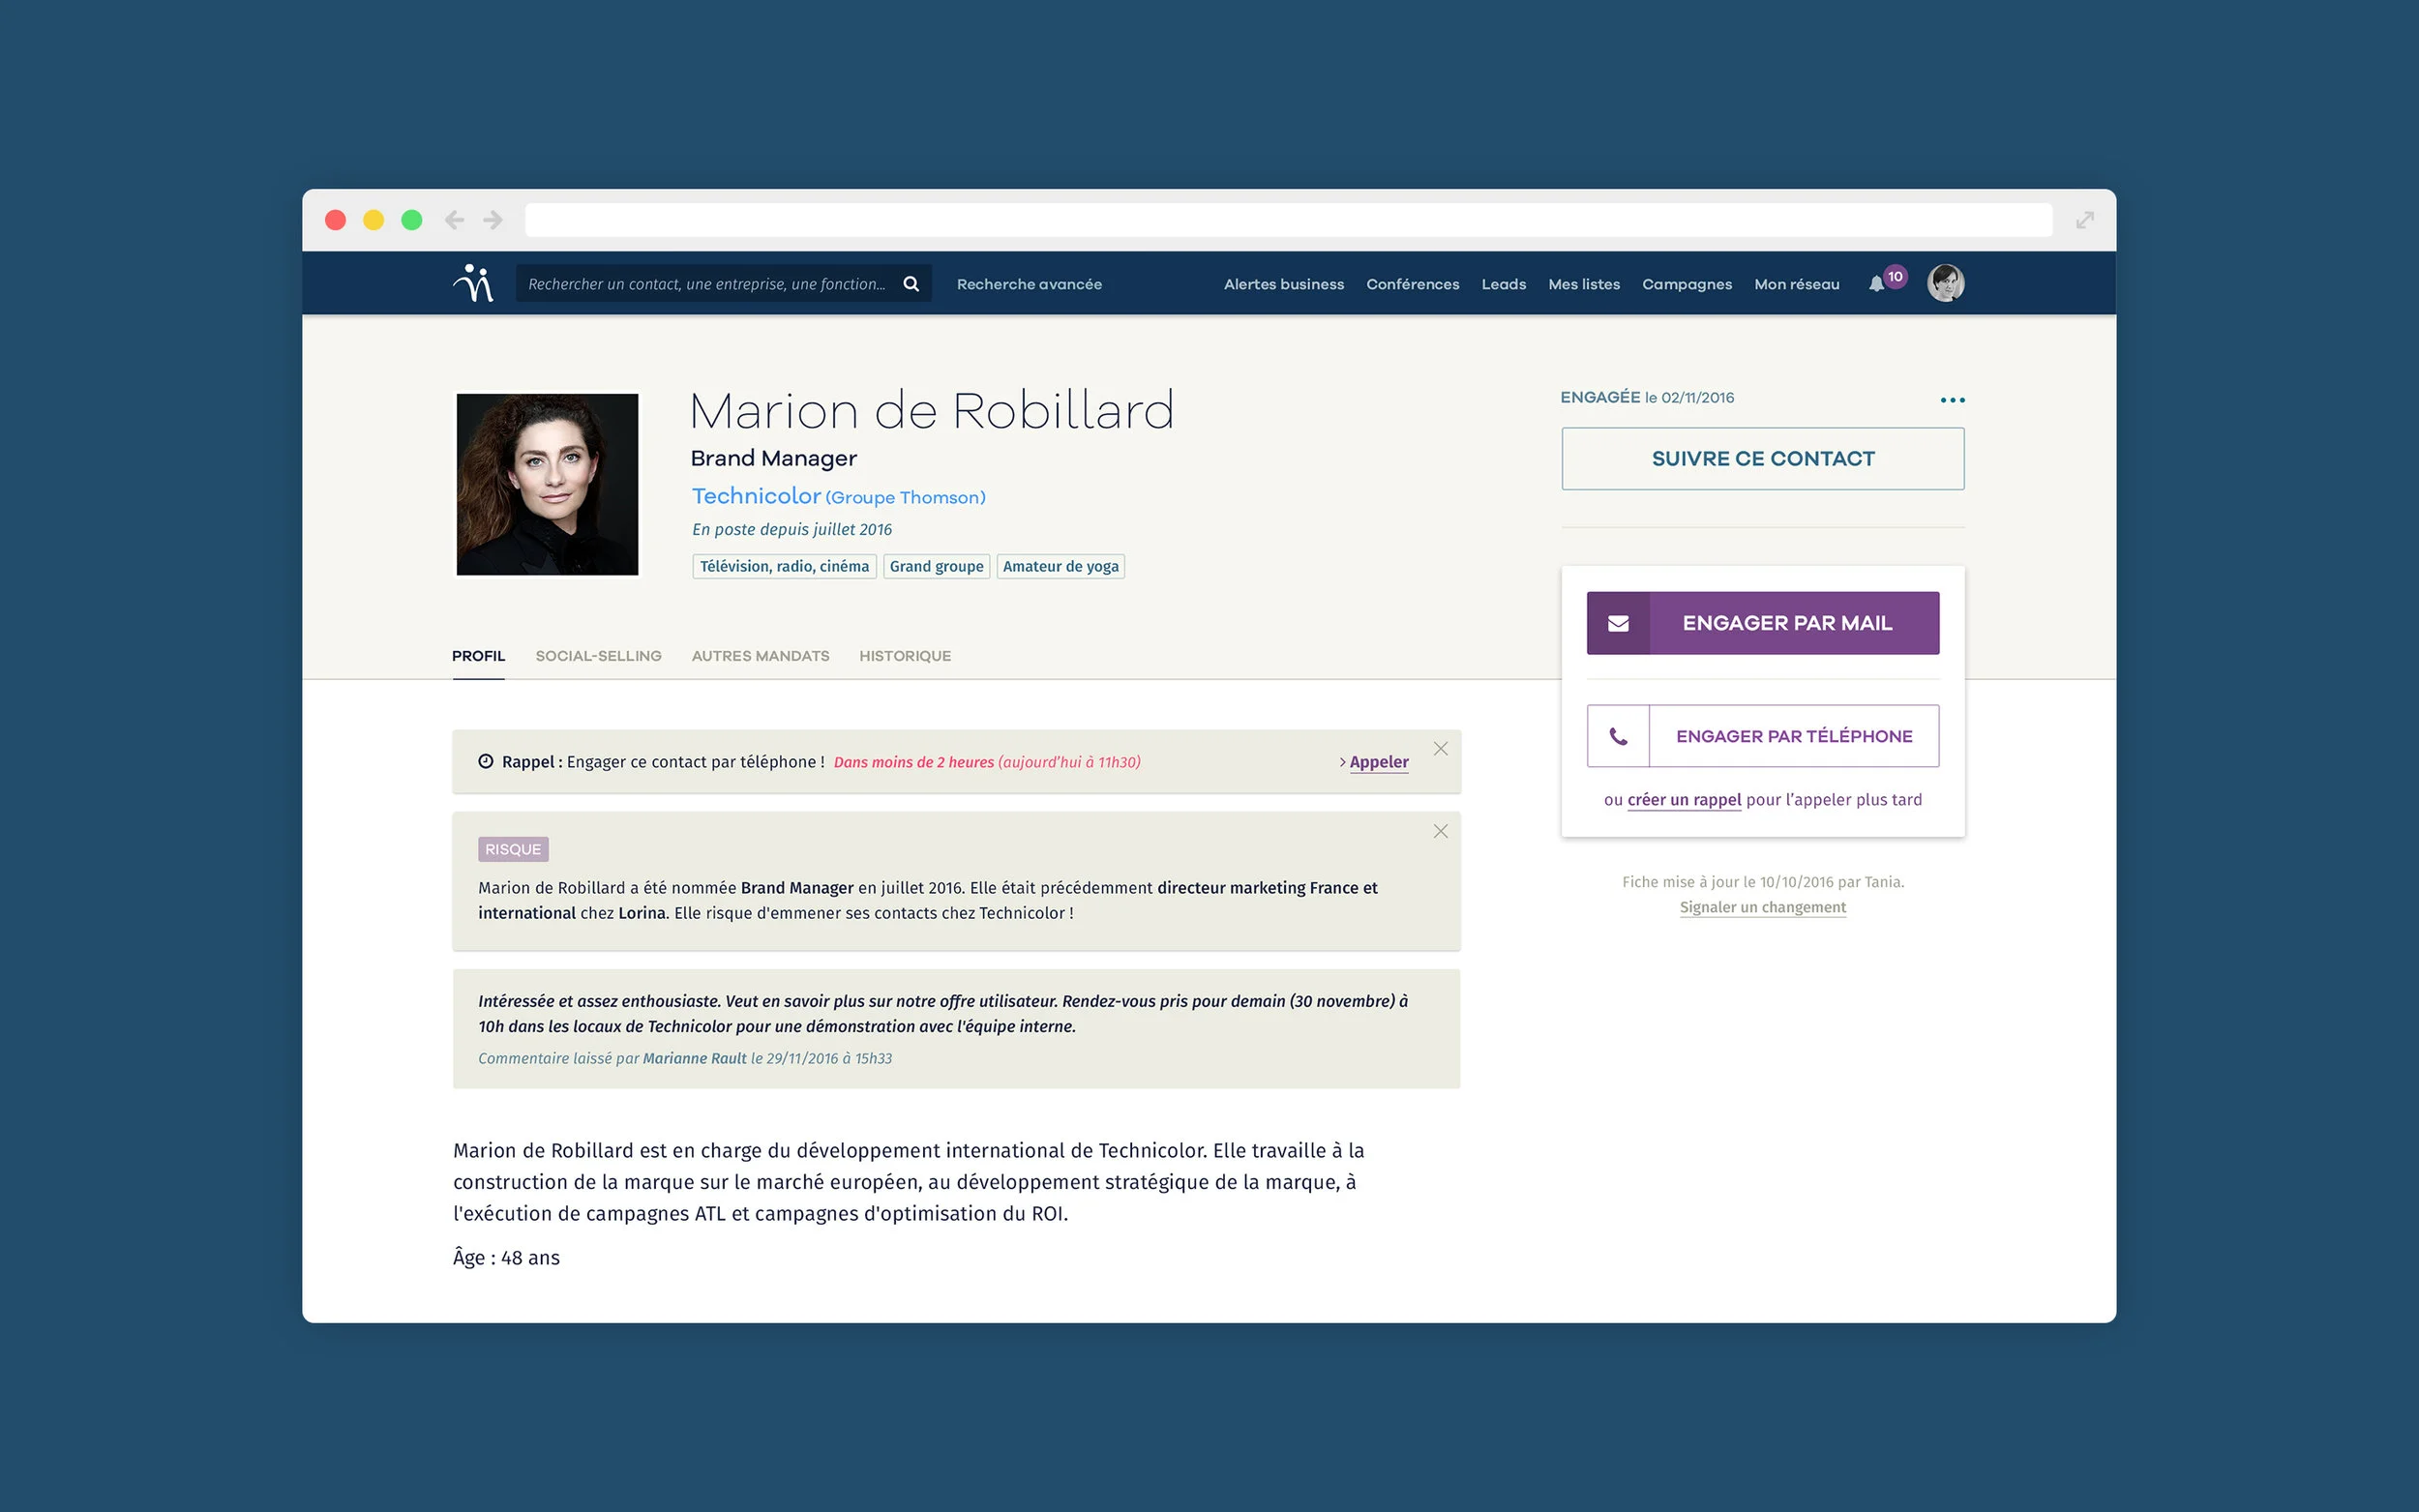2419x1512 pixels.
Task: Open the Leads section
Action: point(1503,284)
